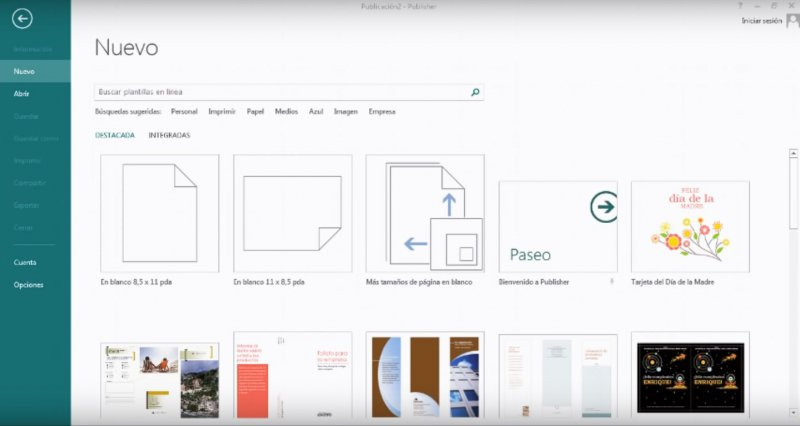Select Nuevo in the sidebar
The image size is (800, 426).
[x=35, y=71]
